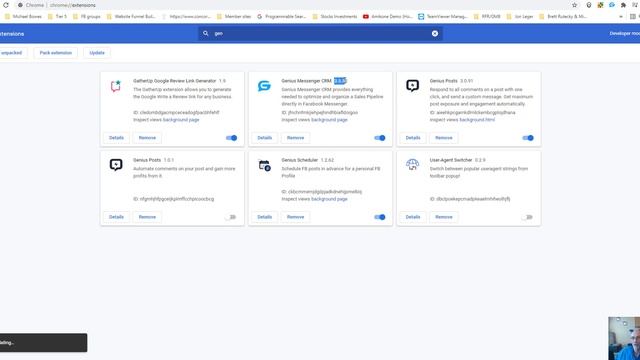
Task: Open Details for Genius Scheduler
Action: pos(264,217)
